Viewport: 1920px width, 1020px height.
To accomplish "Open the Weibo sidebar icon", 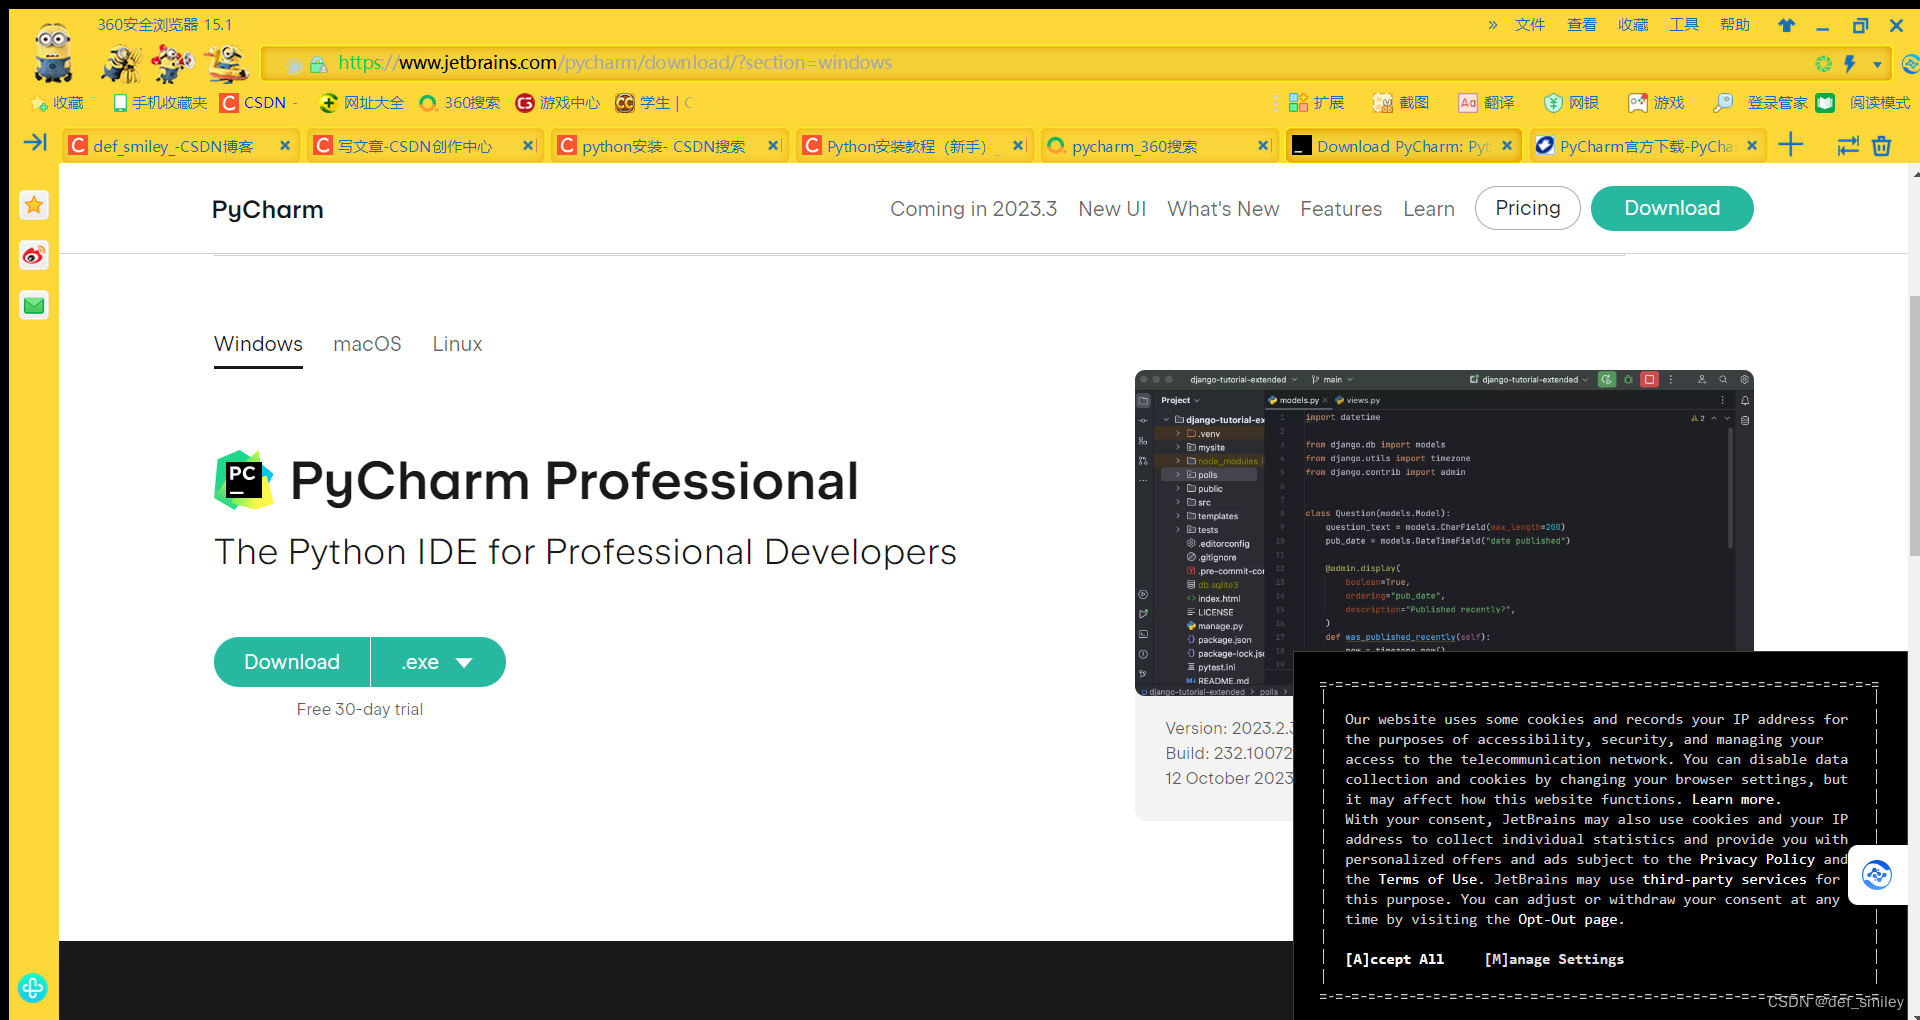I will tap(34, 255).
